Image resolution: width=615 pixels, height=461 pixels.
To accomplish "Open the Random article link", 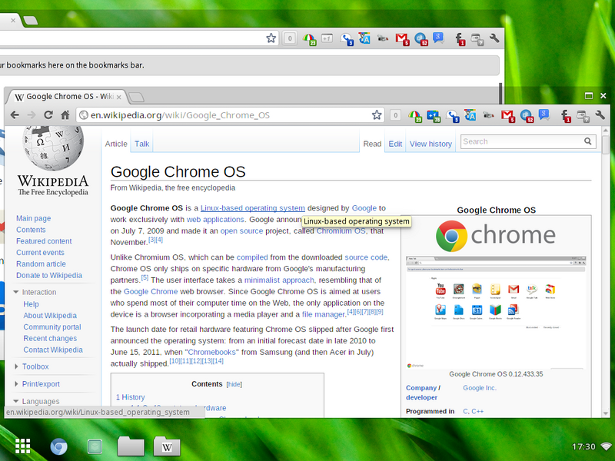I will [x=41, y=264].
